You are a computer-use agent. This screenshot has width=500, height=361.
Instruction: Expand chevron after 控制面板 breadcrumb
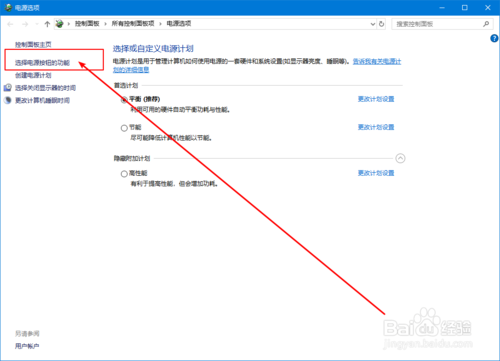(105, 24)
